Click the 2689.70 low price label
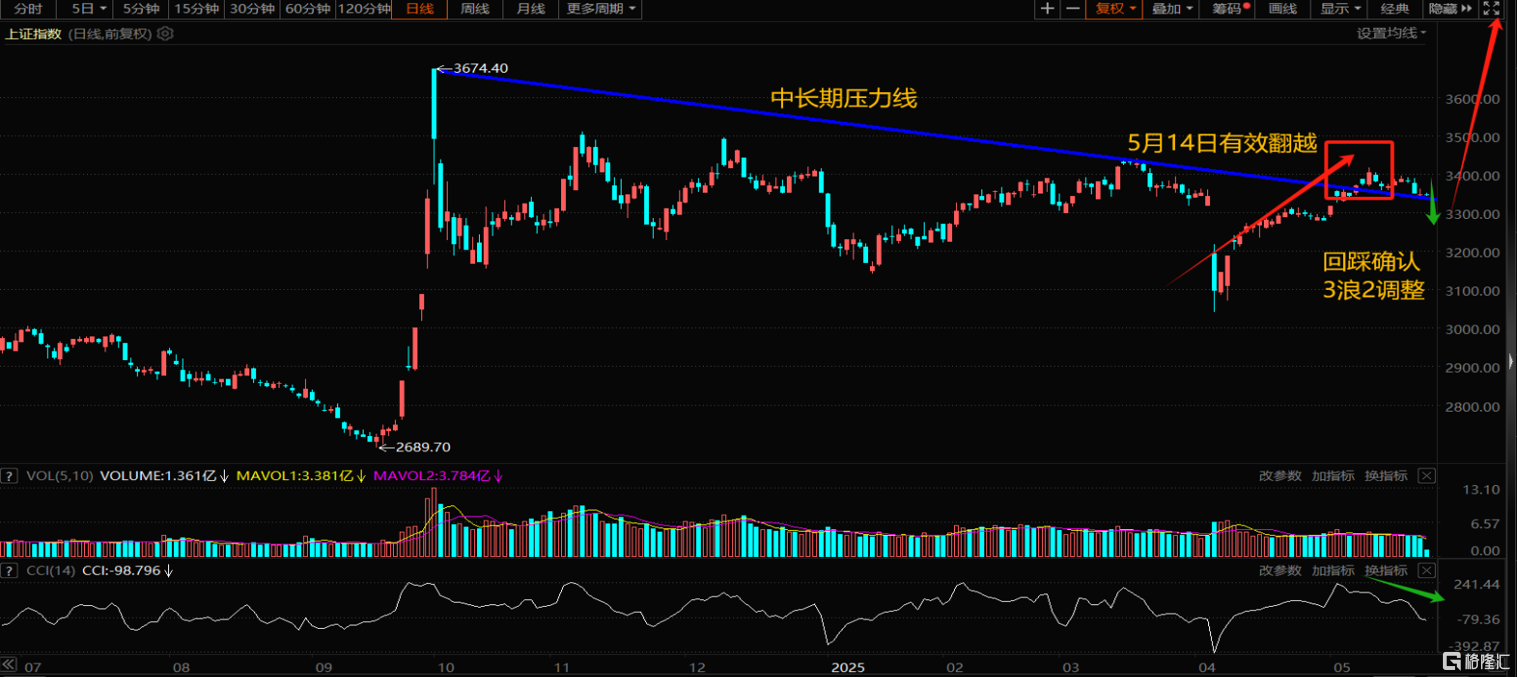Screen dimensions: 1517x678 coord(423,447)
